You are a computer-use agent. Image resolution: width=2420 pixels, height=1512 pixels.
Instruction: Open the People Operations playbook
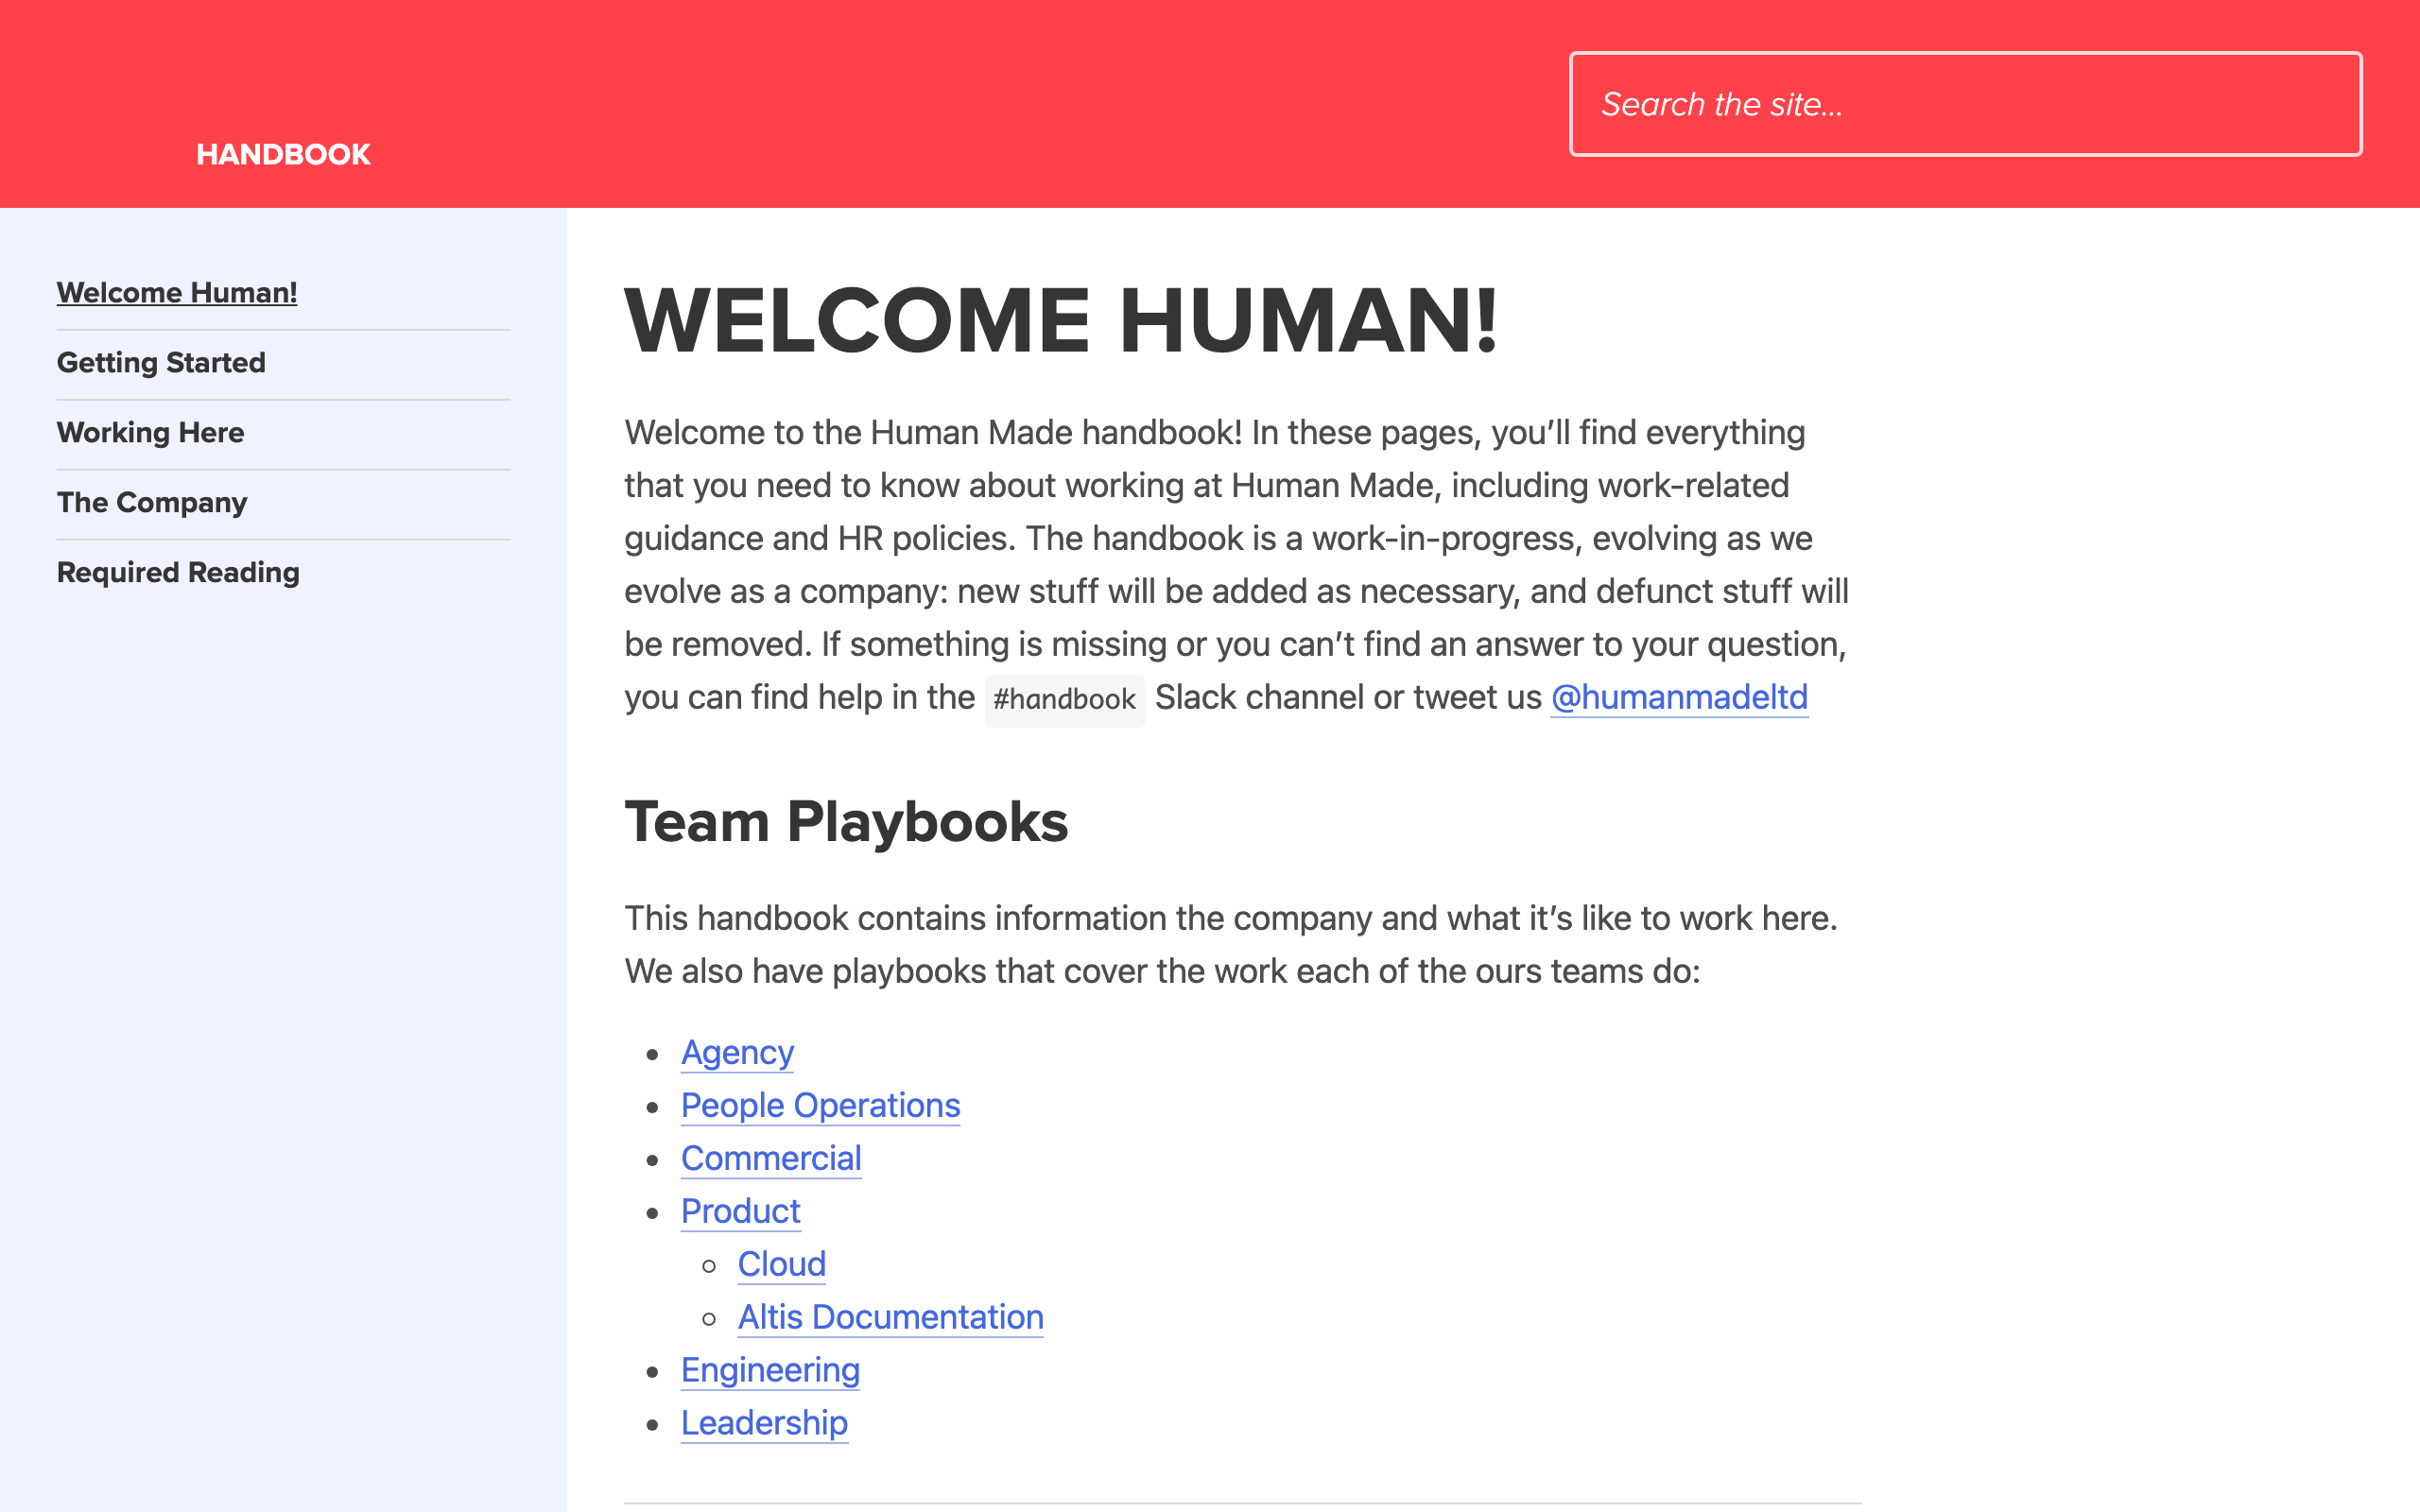click(x=819, y=1105)
